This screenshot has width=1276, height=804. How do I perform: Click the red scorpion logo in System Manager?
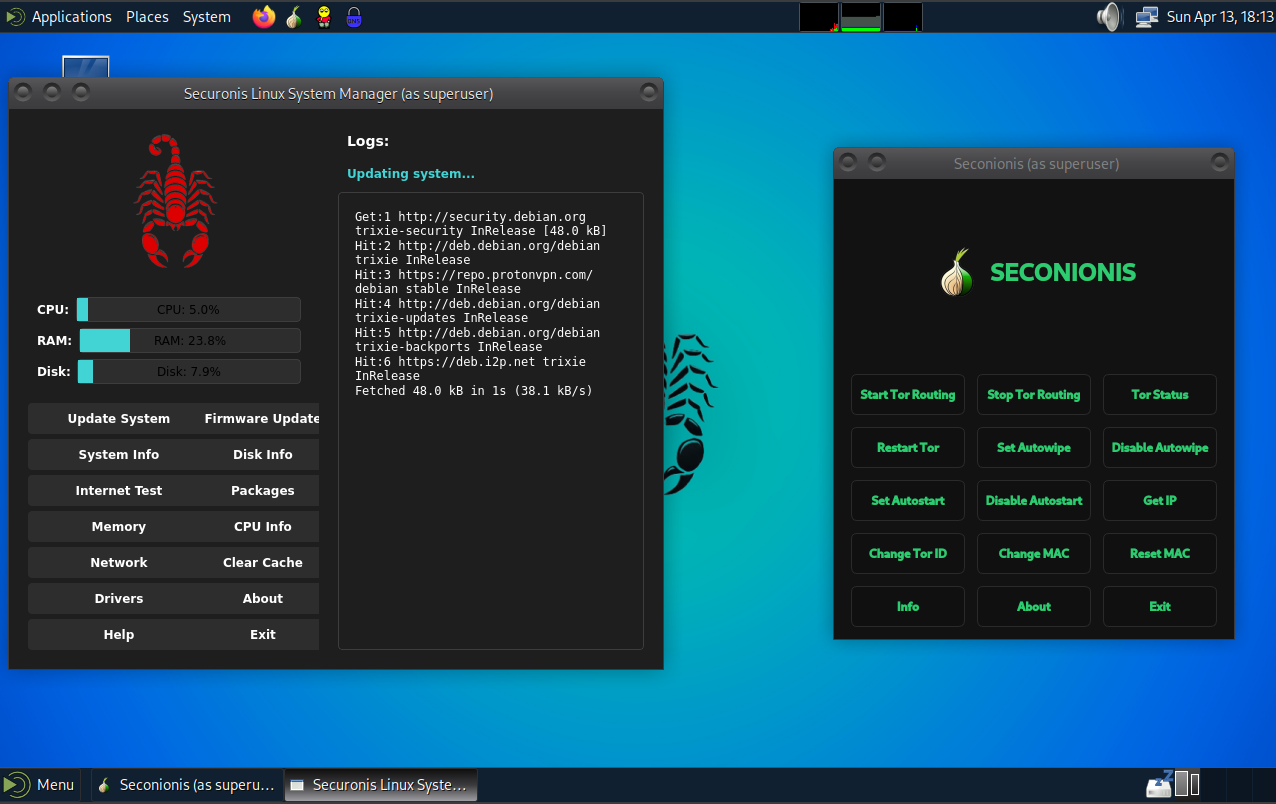click(175, 200)
